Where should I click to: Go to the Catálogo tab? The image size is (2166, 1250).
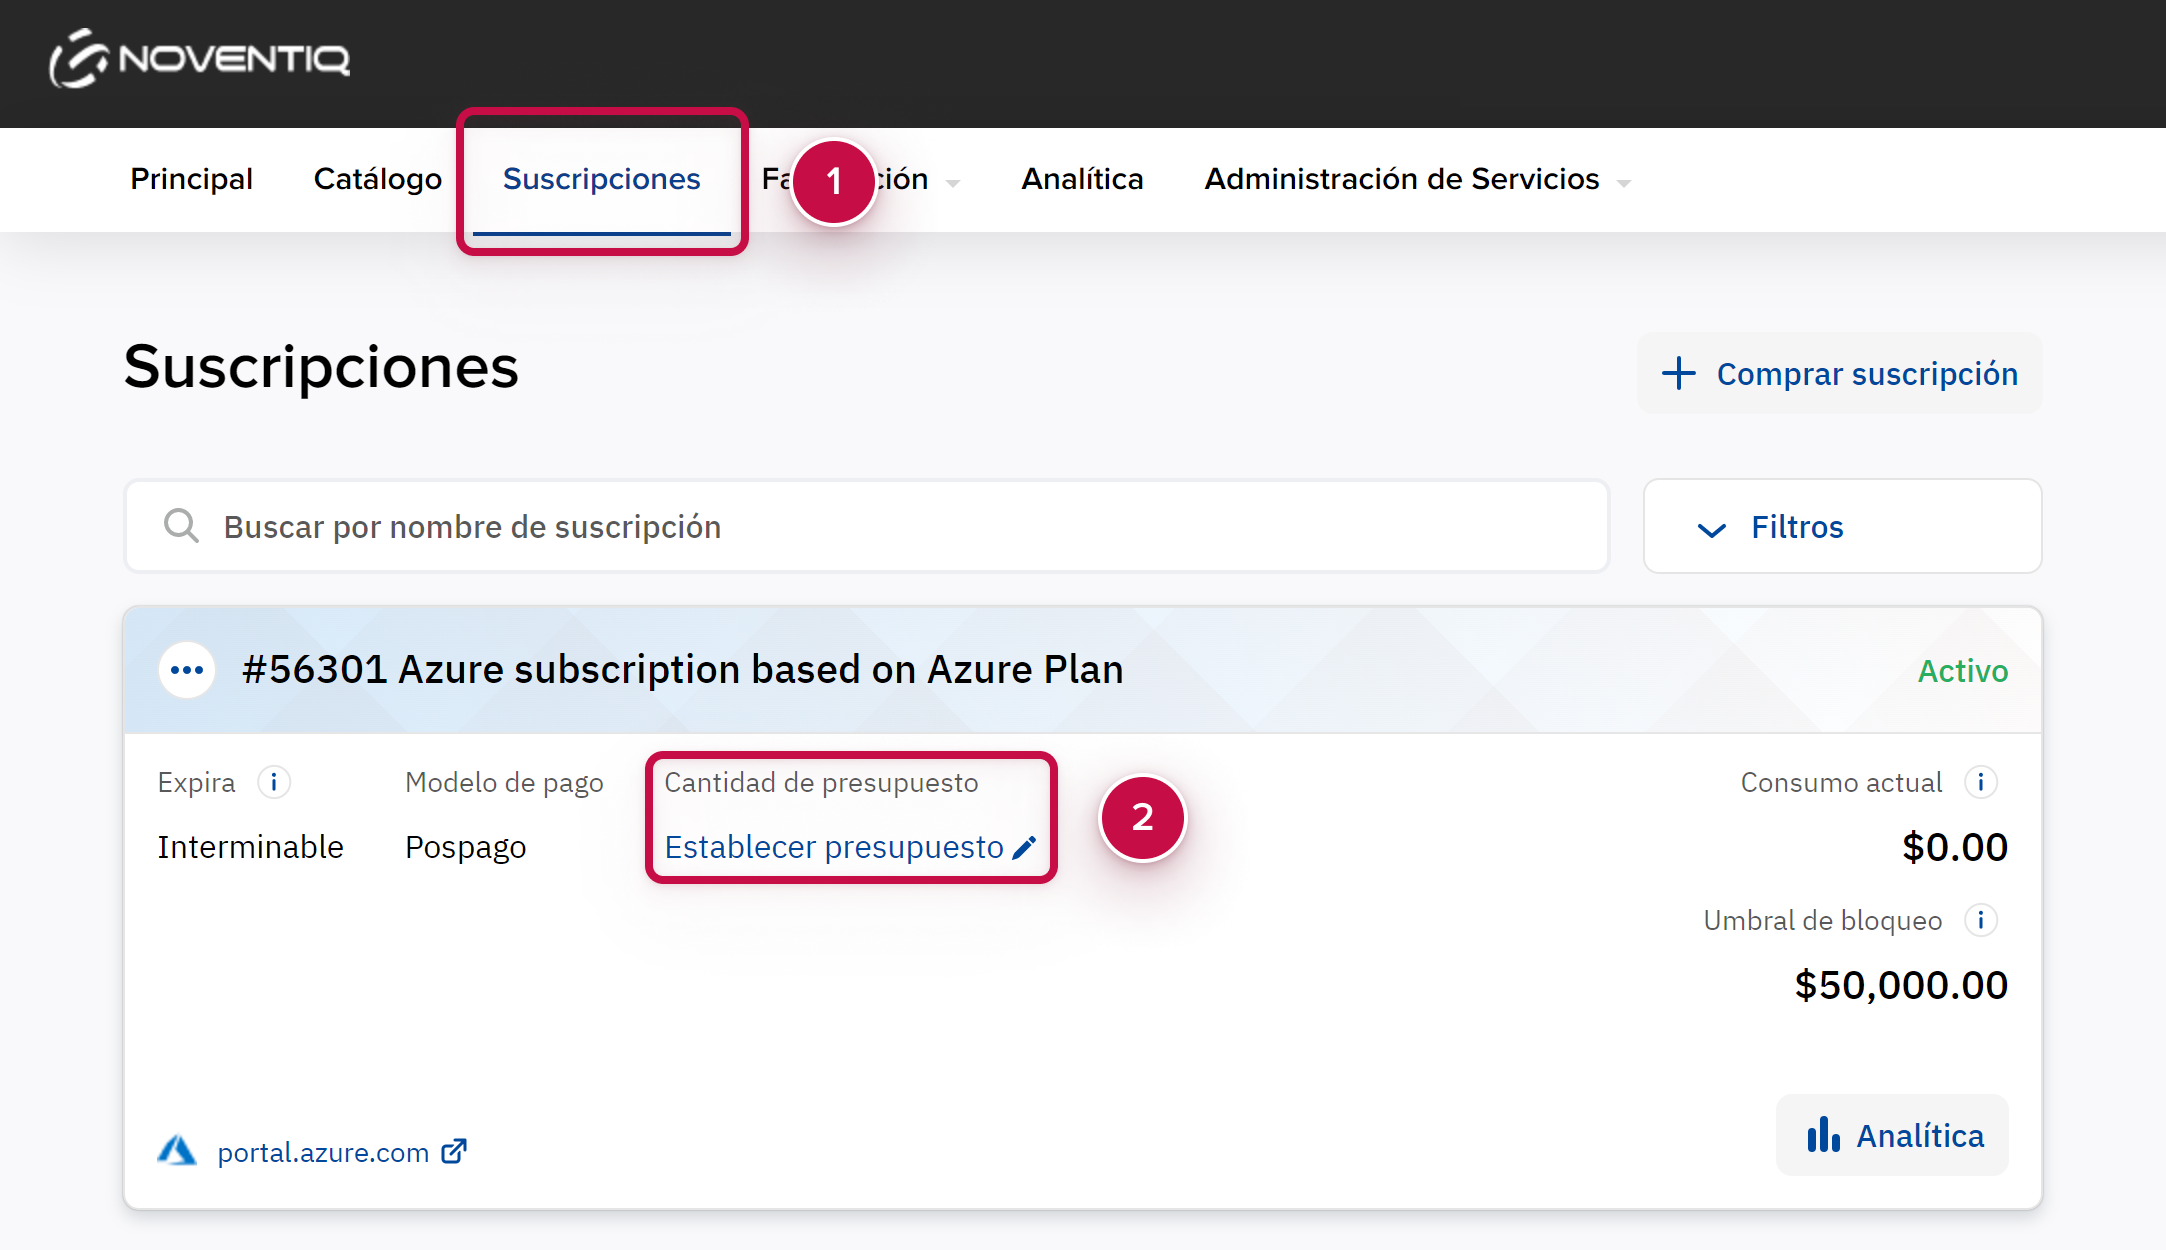pos(377,179)
